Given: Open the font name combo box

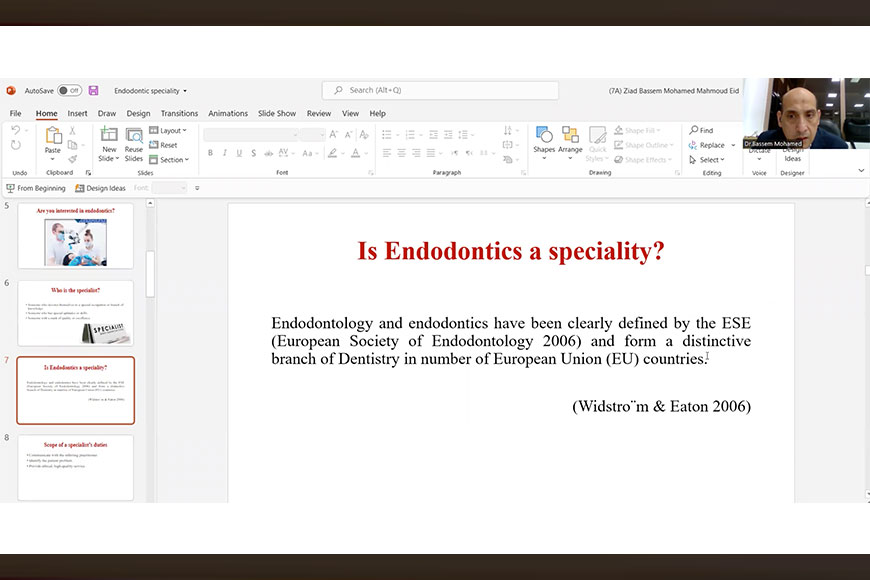Looking at the screenshot, I should 251,134.
